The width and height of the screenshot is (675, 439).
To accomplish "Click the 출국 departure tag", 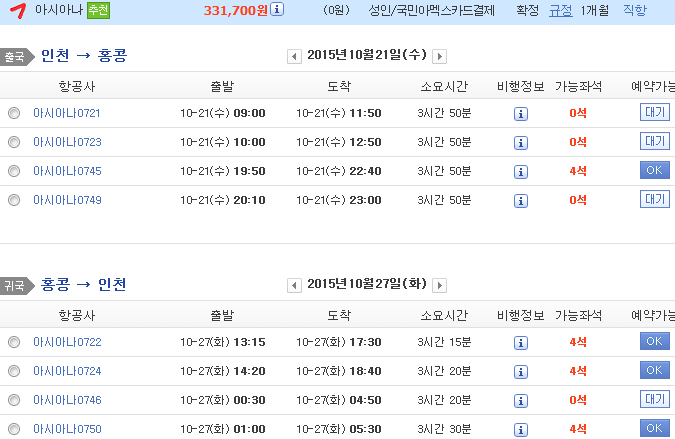I will [x=15, y=57].
